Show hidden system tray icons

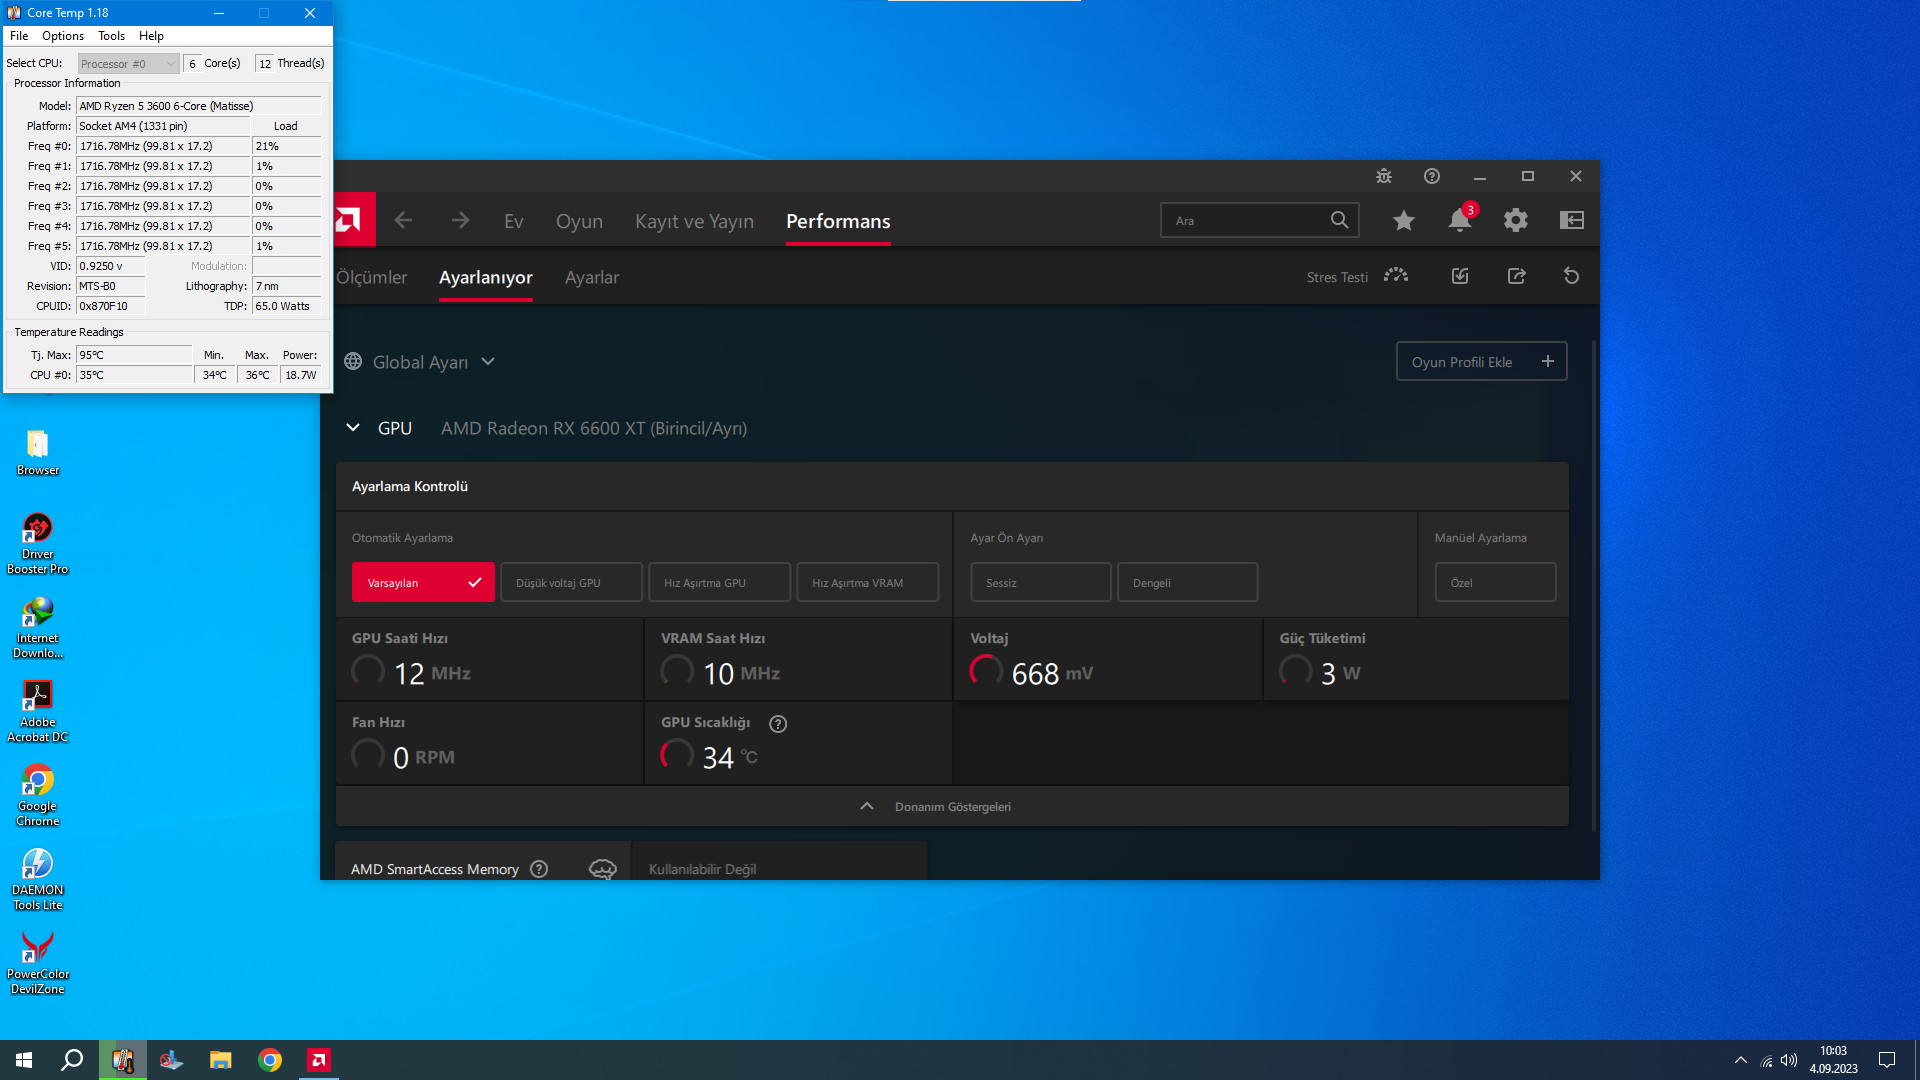[1740, 1060]
